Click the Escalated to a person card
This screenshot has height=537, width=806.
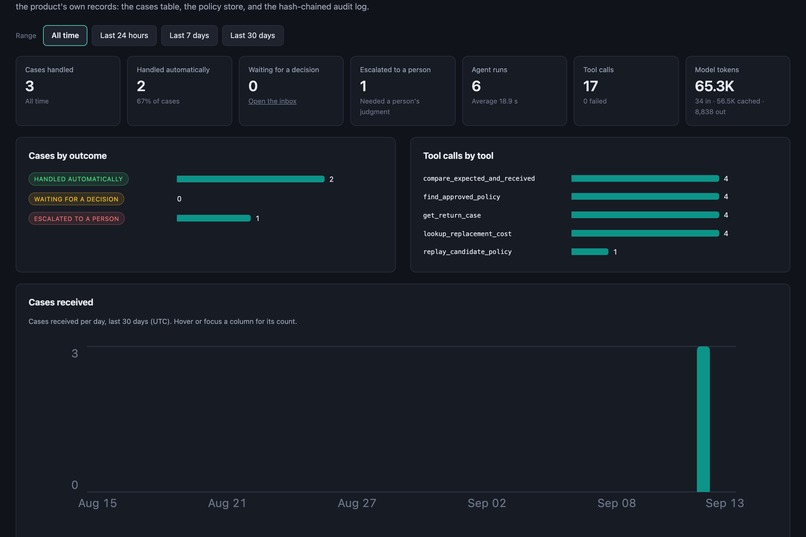[402, 91]
